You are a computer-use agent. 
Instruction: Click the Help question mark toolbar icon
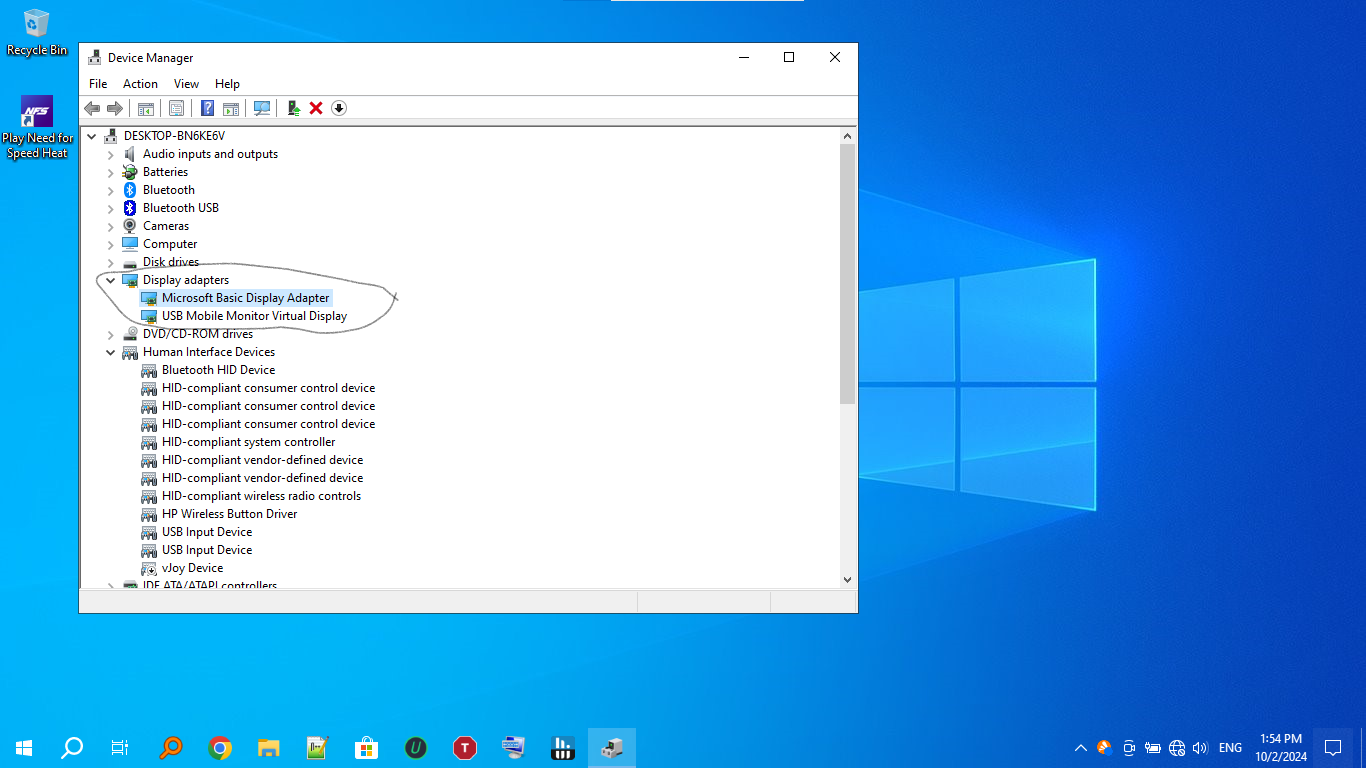coord(207,108)
